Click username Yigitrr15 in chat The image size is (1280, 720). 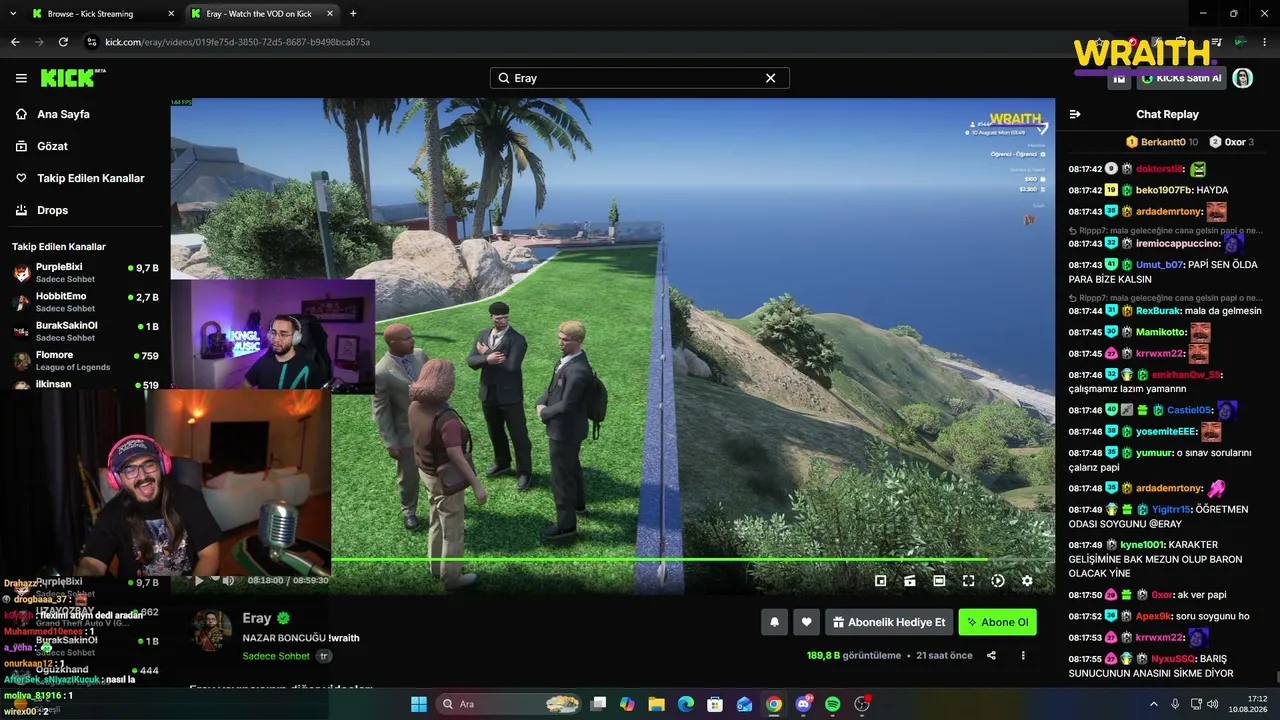tap(1173, 509)
